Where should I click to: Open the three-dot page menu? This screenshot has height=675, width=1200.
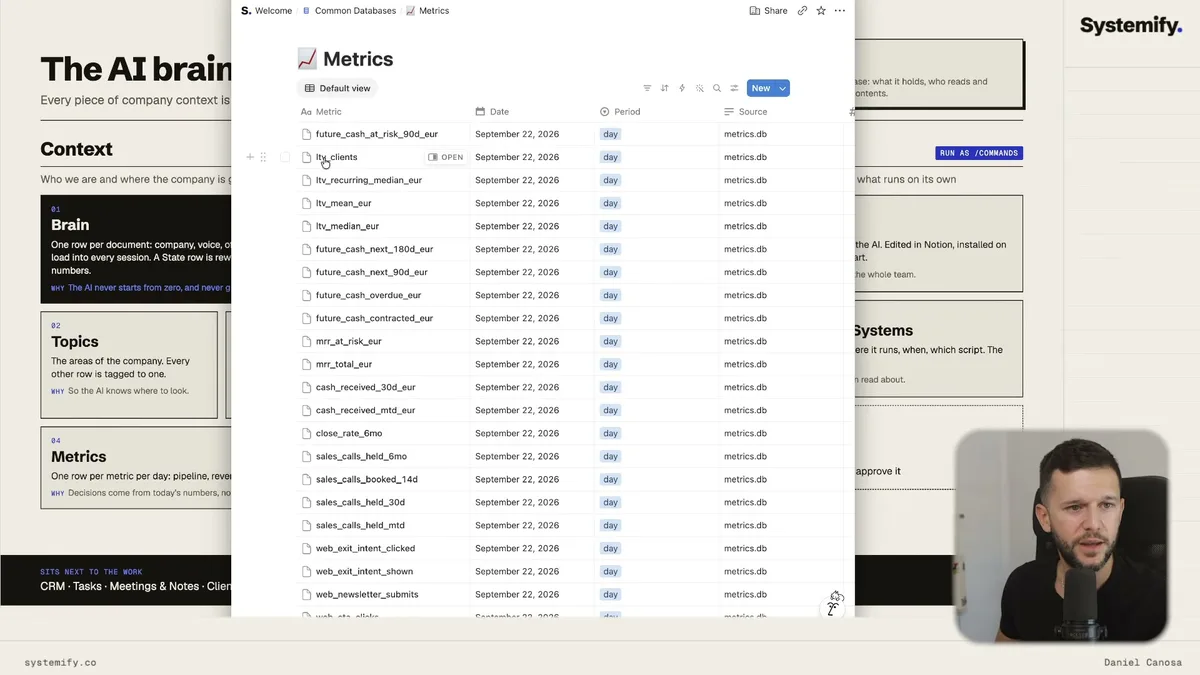pos(840,10)
